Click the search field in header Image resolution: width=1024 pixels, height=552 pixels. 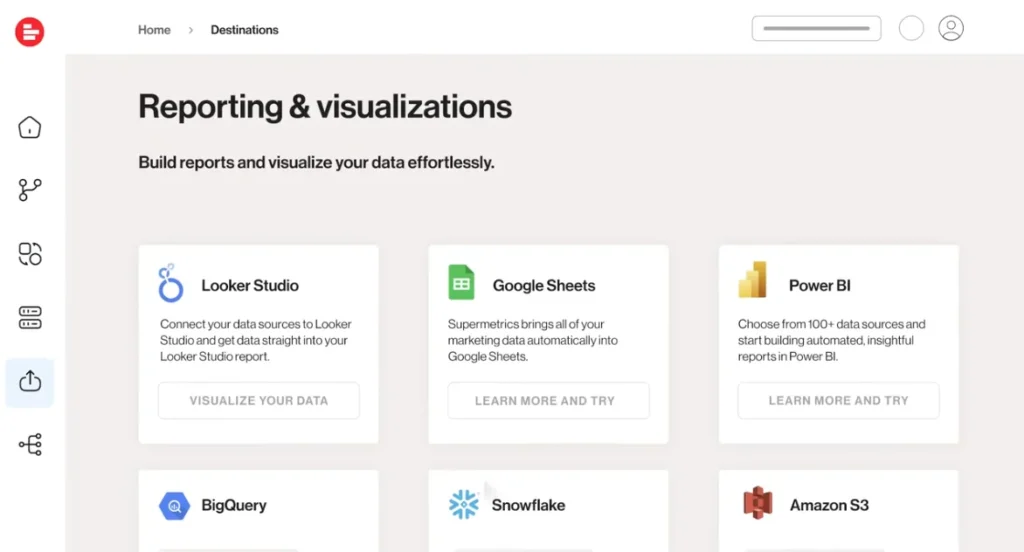[x=816, y=28]
